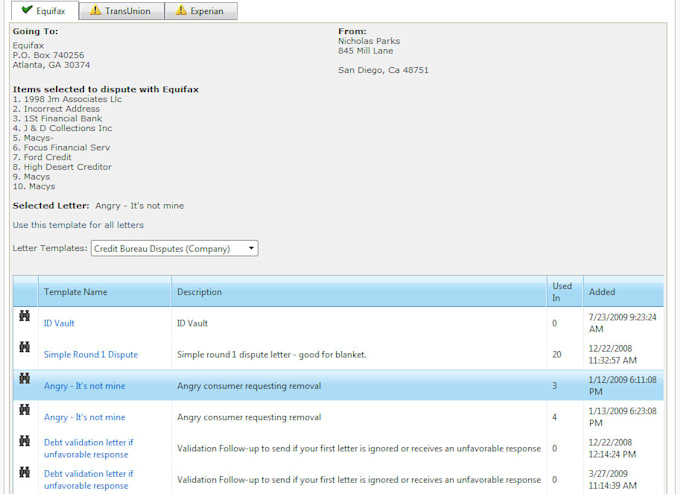Click Selected Letter value 'Angry - It's not mine'

[x=140, y=206]
